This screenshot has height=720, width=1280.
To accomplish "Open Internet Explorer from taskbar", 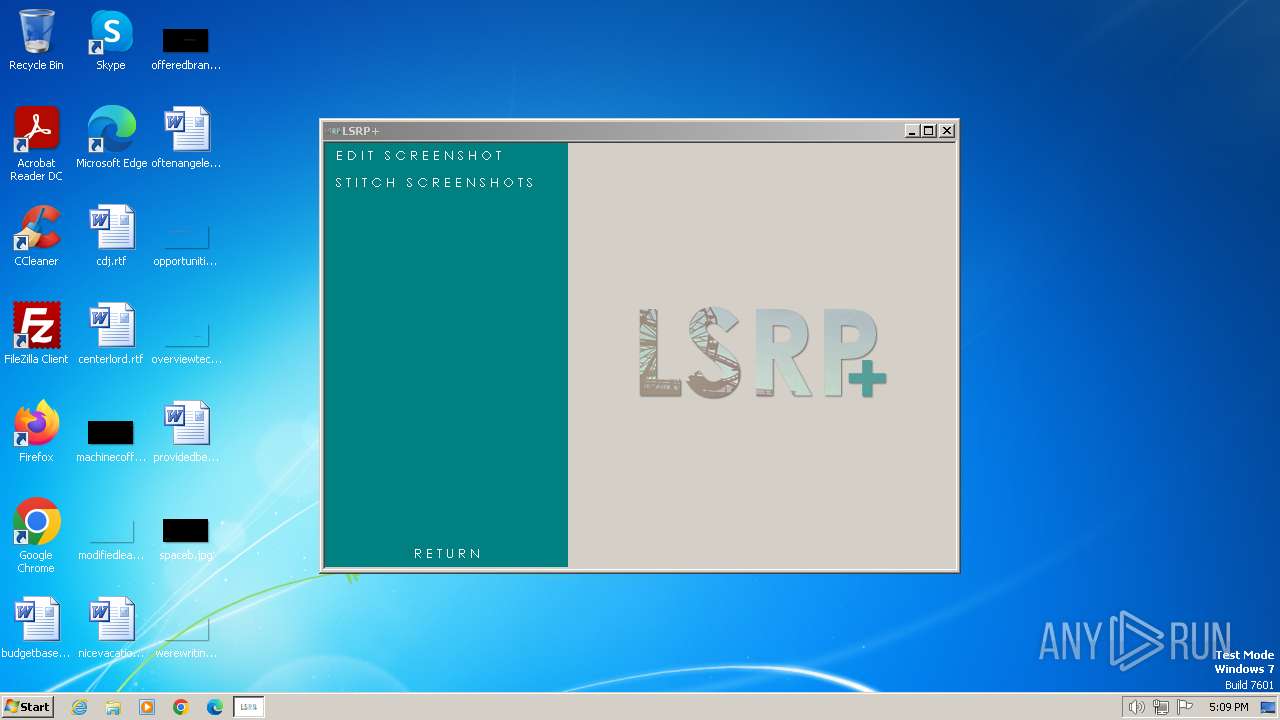I will coord(80,707).
